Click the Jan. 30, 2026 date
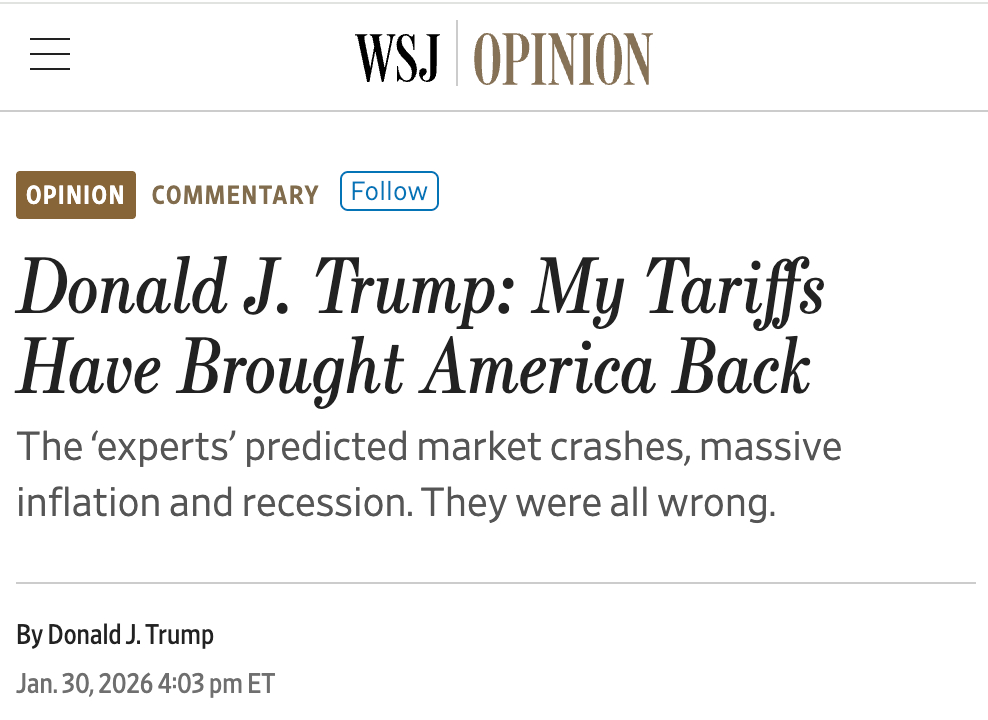Viewport: 988px width, 720px height. pyautogui.click(x=85, y=684)
